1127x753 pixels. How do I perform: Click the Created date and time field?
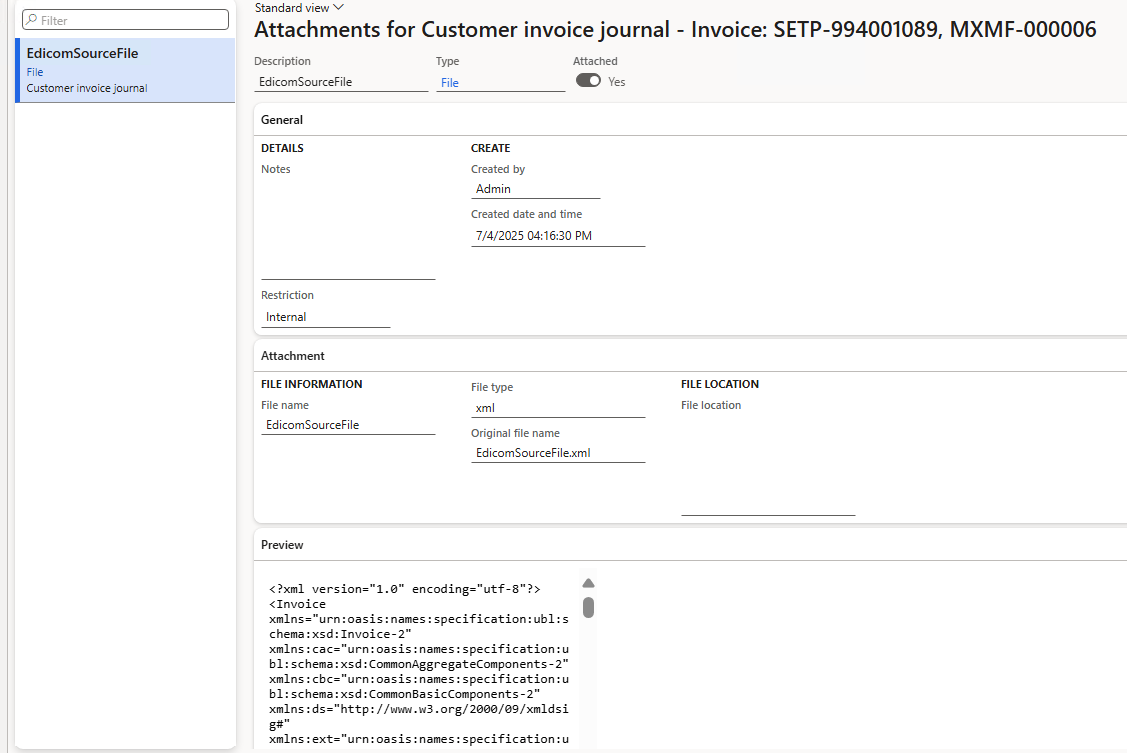pos(558,236)
